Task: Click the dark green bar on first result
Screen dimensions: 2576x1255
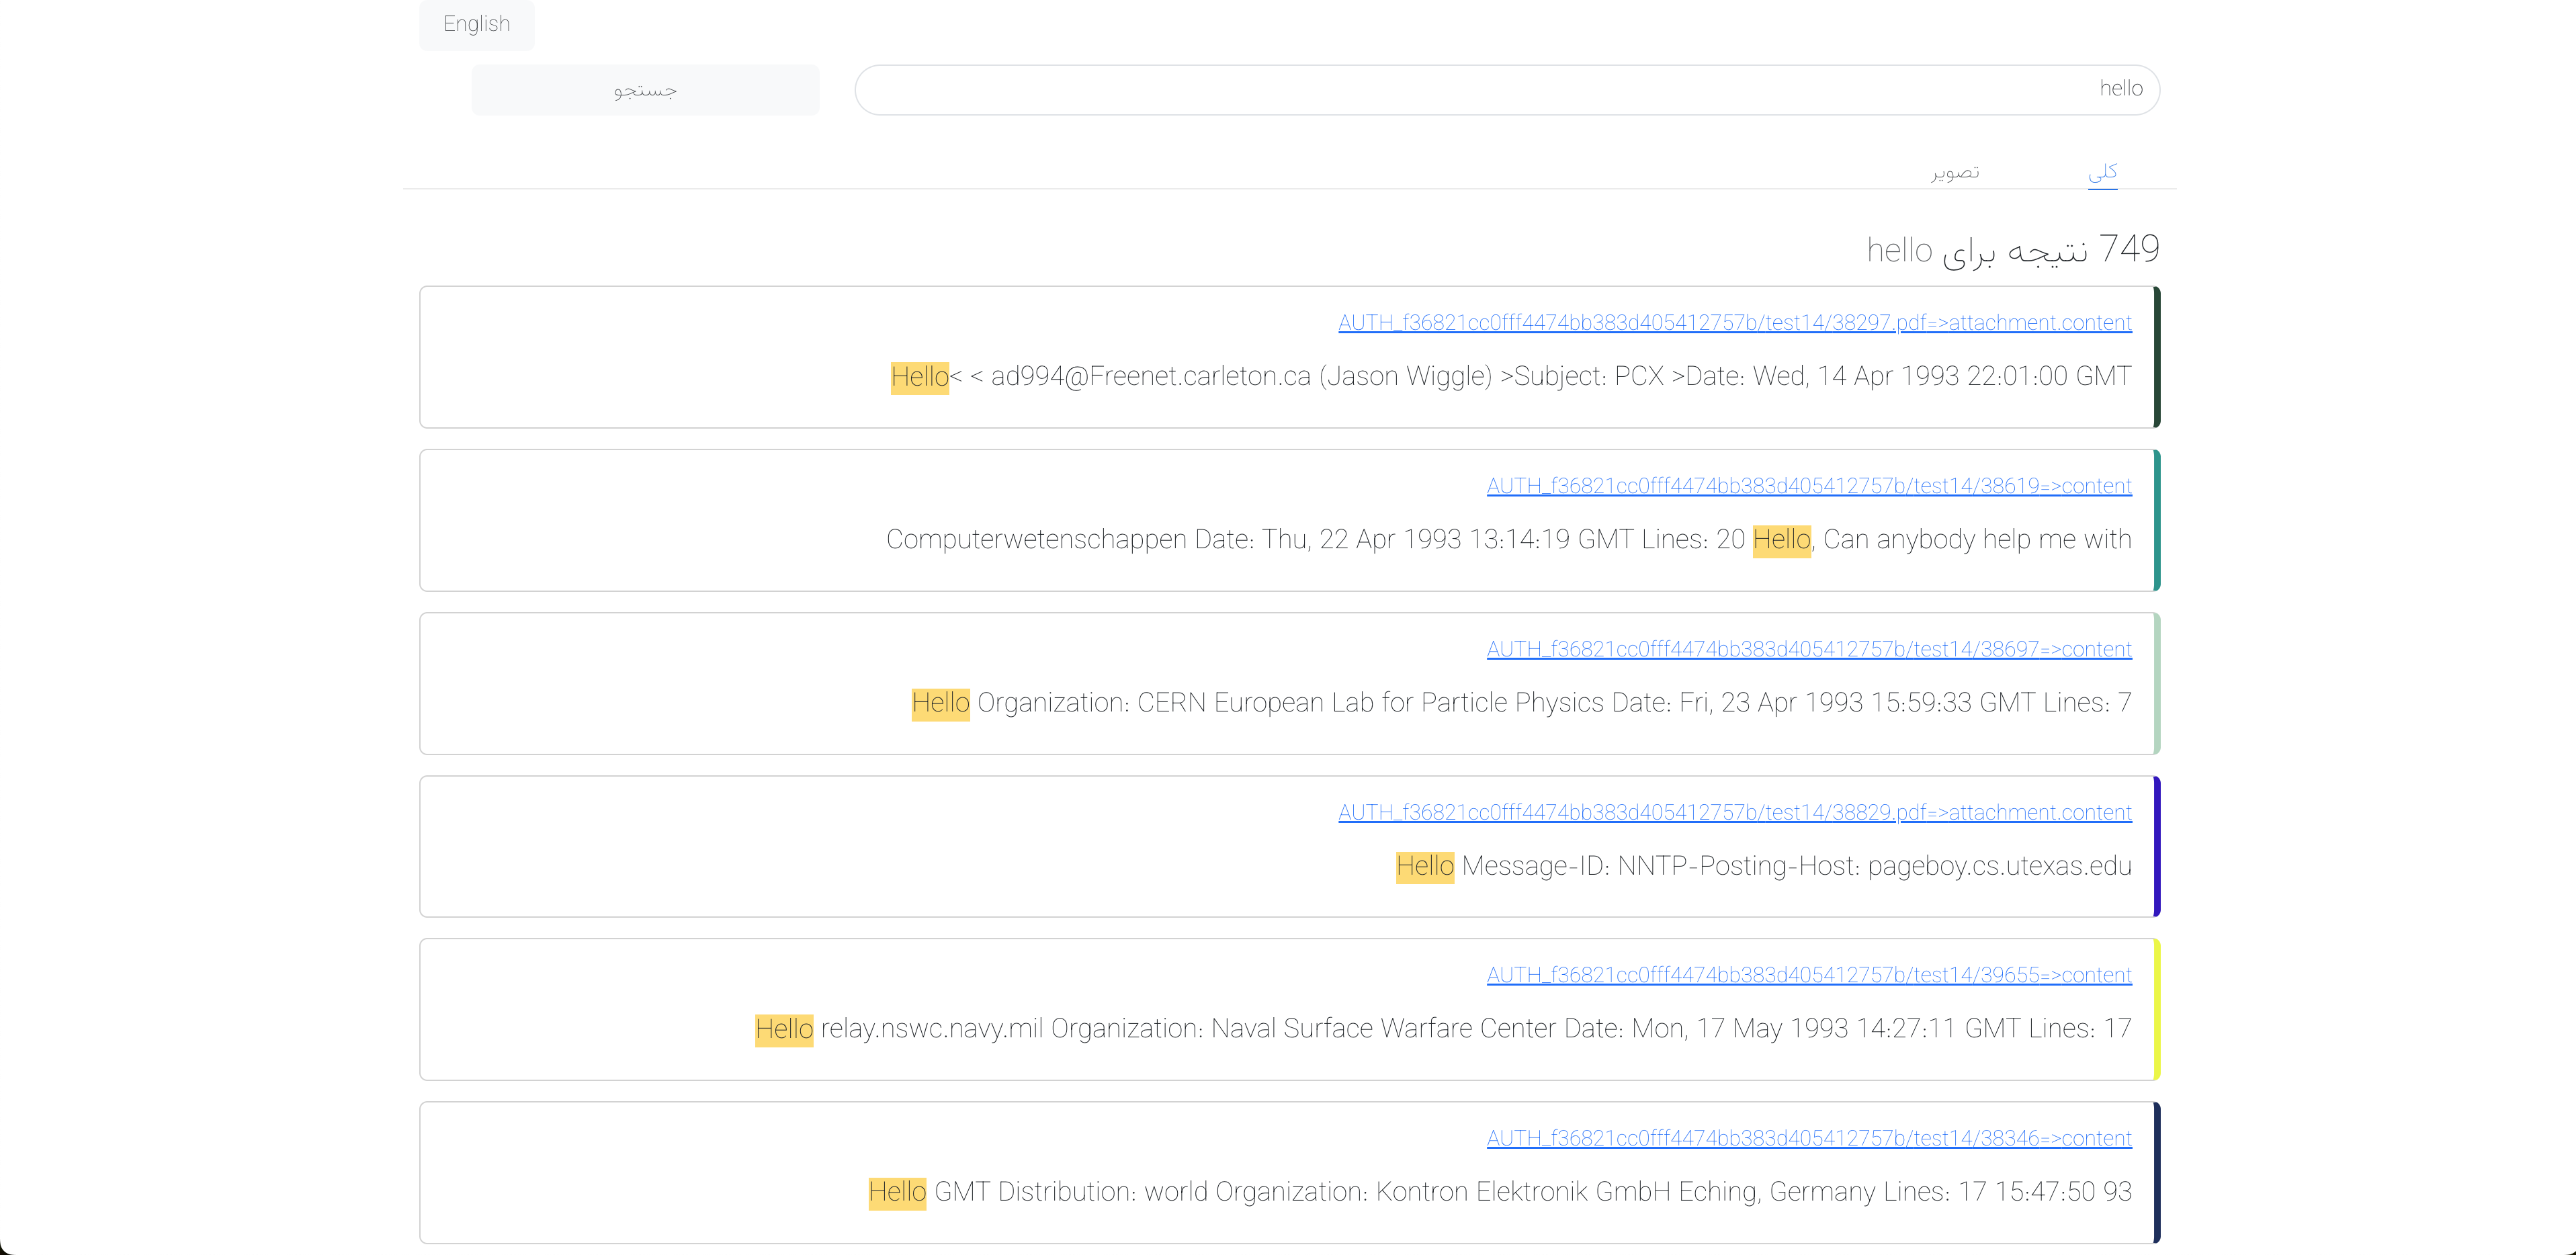Action: click(x=2156, y=357)
